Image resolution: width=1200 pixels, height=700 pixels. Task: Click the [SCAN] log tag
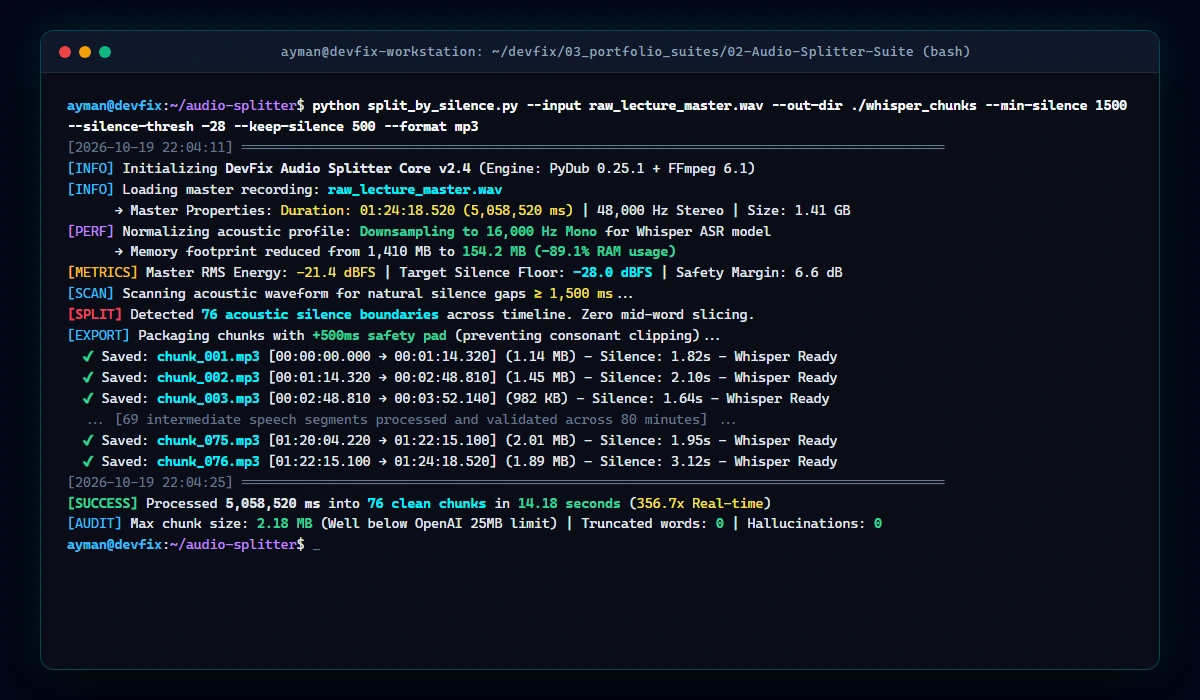90,294
